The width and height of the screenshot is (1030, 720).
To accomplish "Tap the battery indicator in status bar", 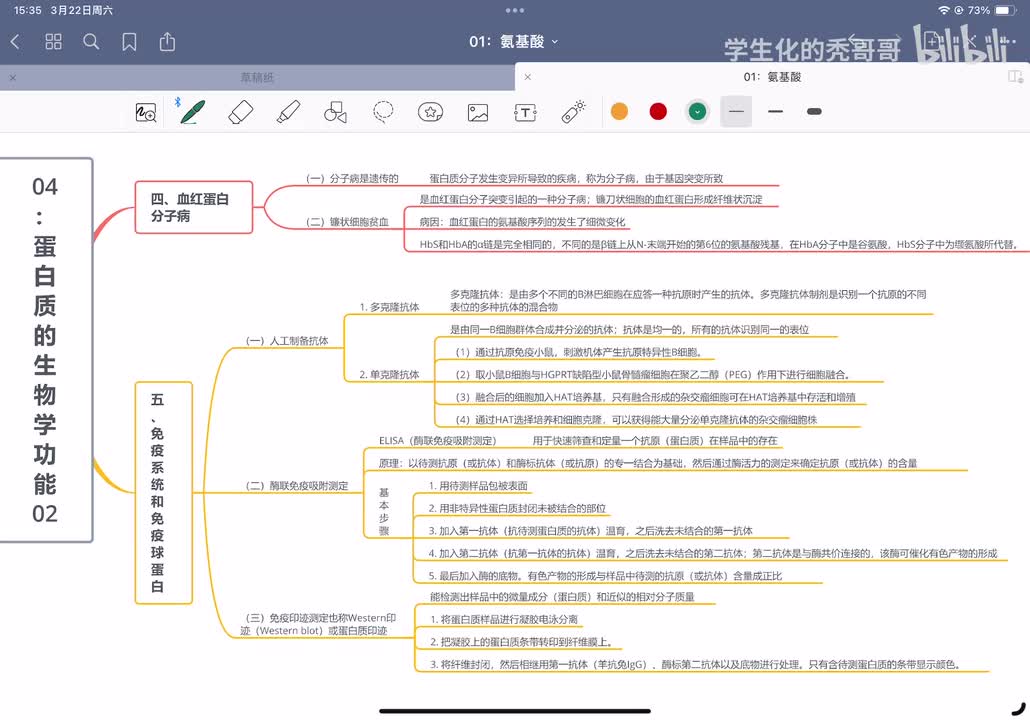I will pyautogui.click(x=1005, y=10).
